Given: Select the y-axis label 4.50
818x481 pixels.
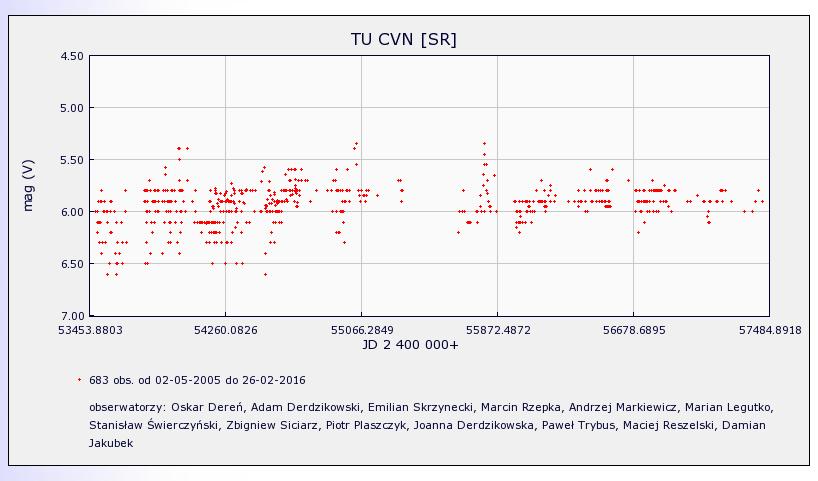Looking at the screenshot, I should tap(72, 56).
